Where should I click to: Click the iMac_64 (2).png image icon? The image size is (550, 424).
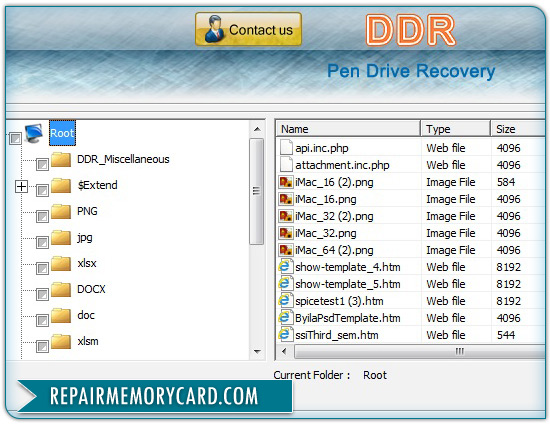(286, 250)
